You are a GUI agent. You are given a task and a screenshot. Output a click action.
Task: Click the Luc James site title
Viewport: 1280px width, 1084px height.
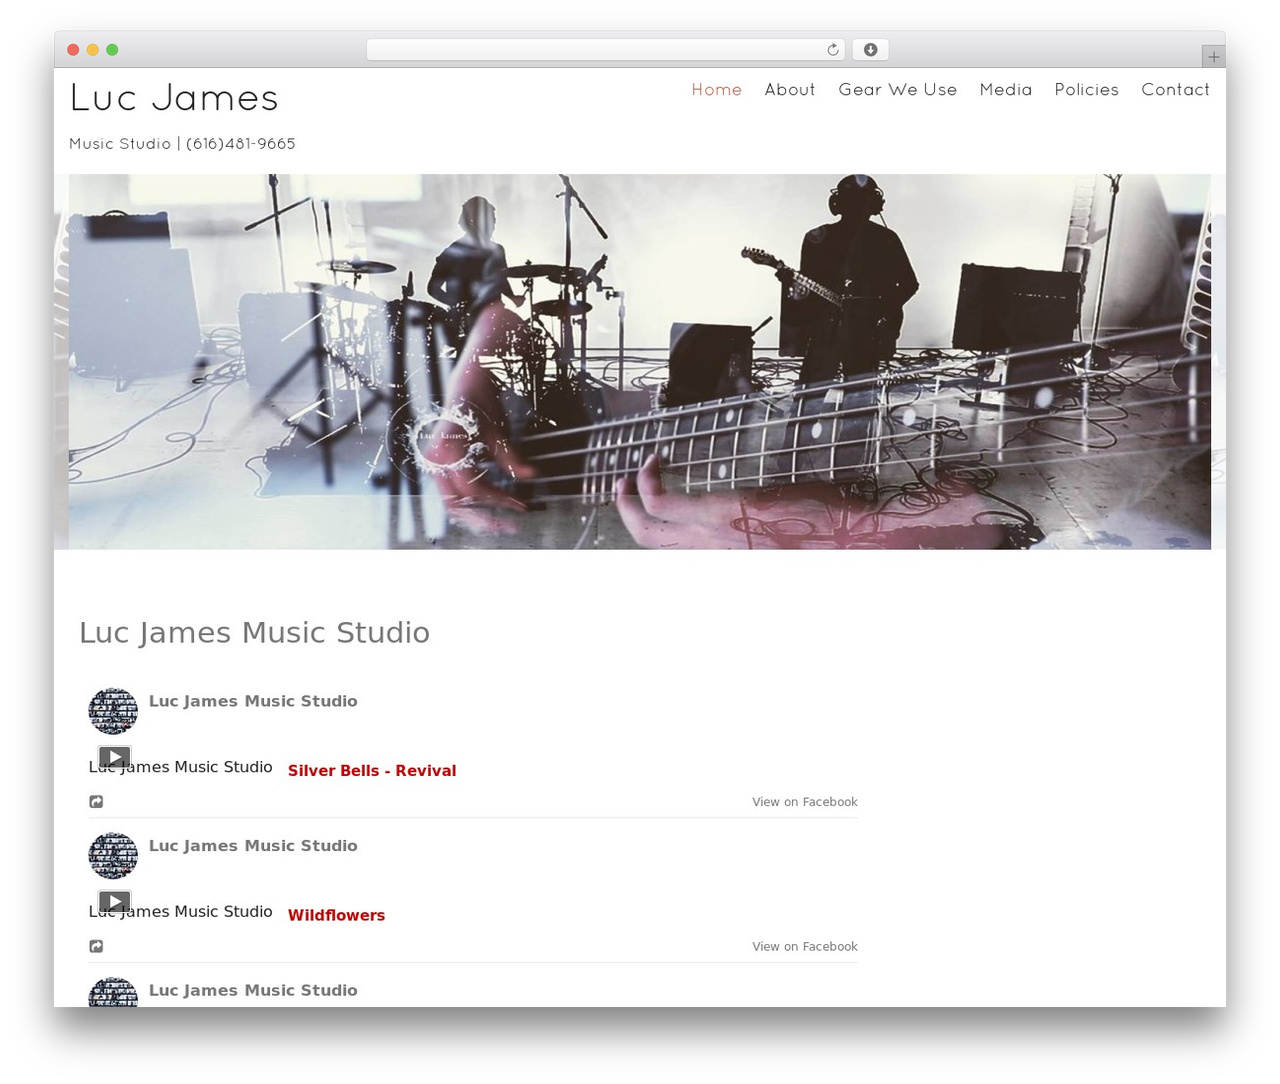pyautogui.click(x=174, y=98)
